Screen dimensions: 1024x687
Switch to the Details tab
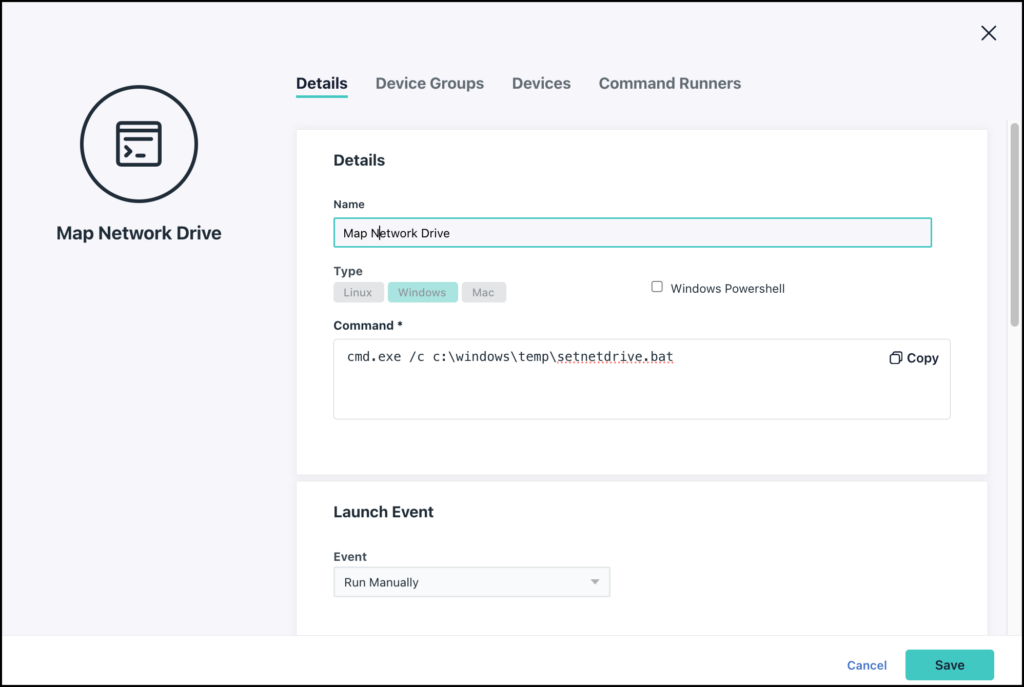(321, 84)
